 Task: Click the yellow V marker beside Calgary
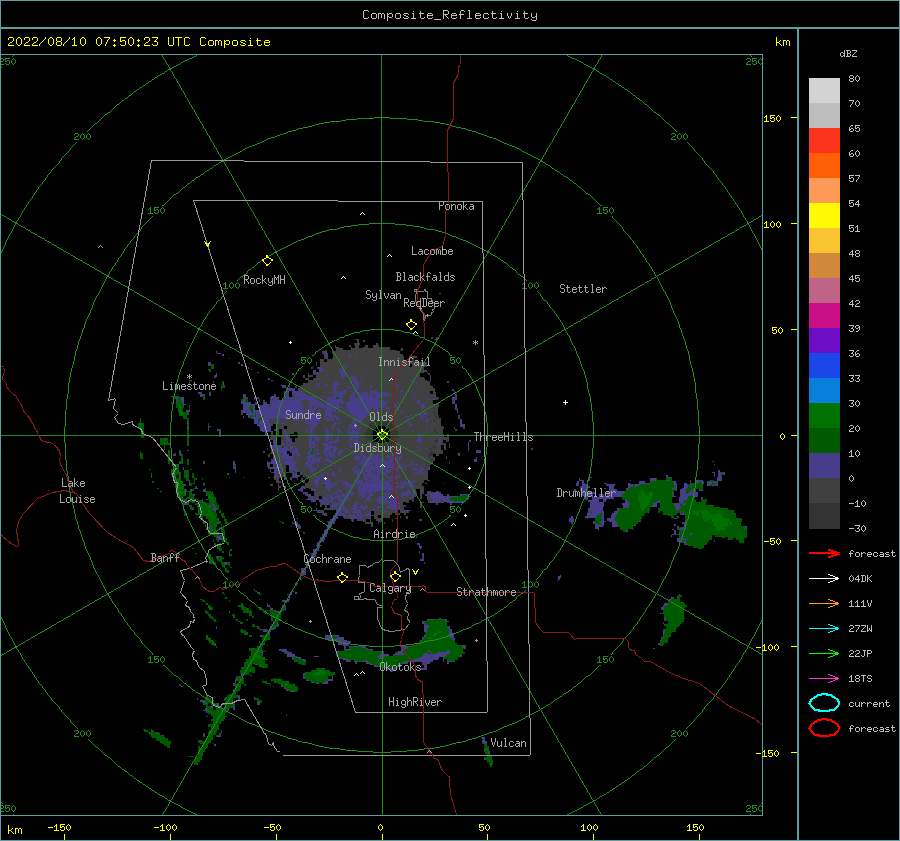(415, 572)
